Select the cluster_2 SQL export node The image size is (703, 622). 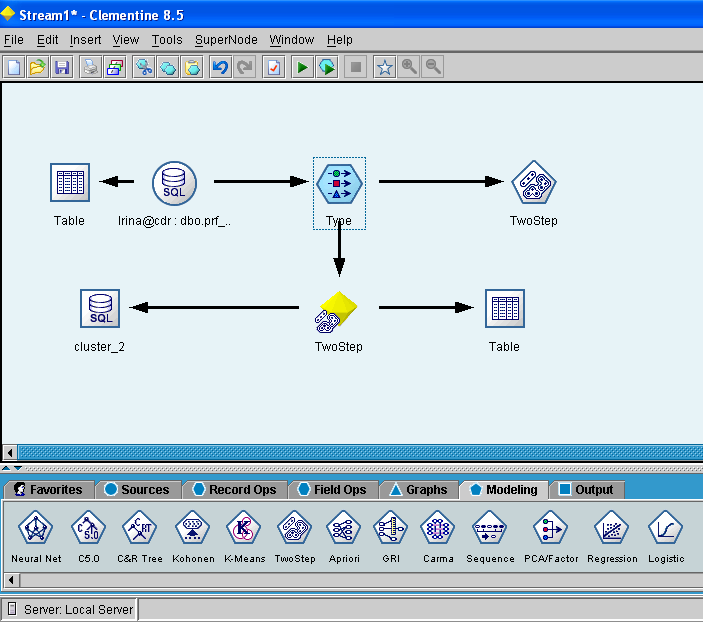(100, 309)
